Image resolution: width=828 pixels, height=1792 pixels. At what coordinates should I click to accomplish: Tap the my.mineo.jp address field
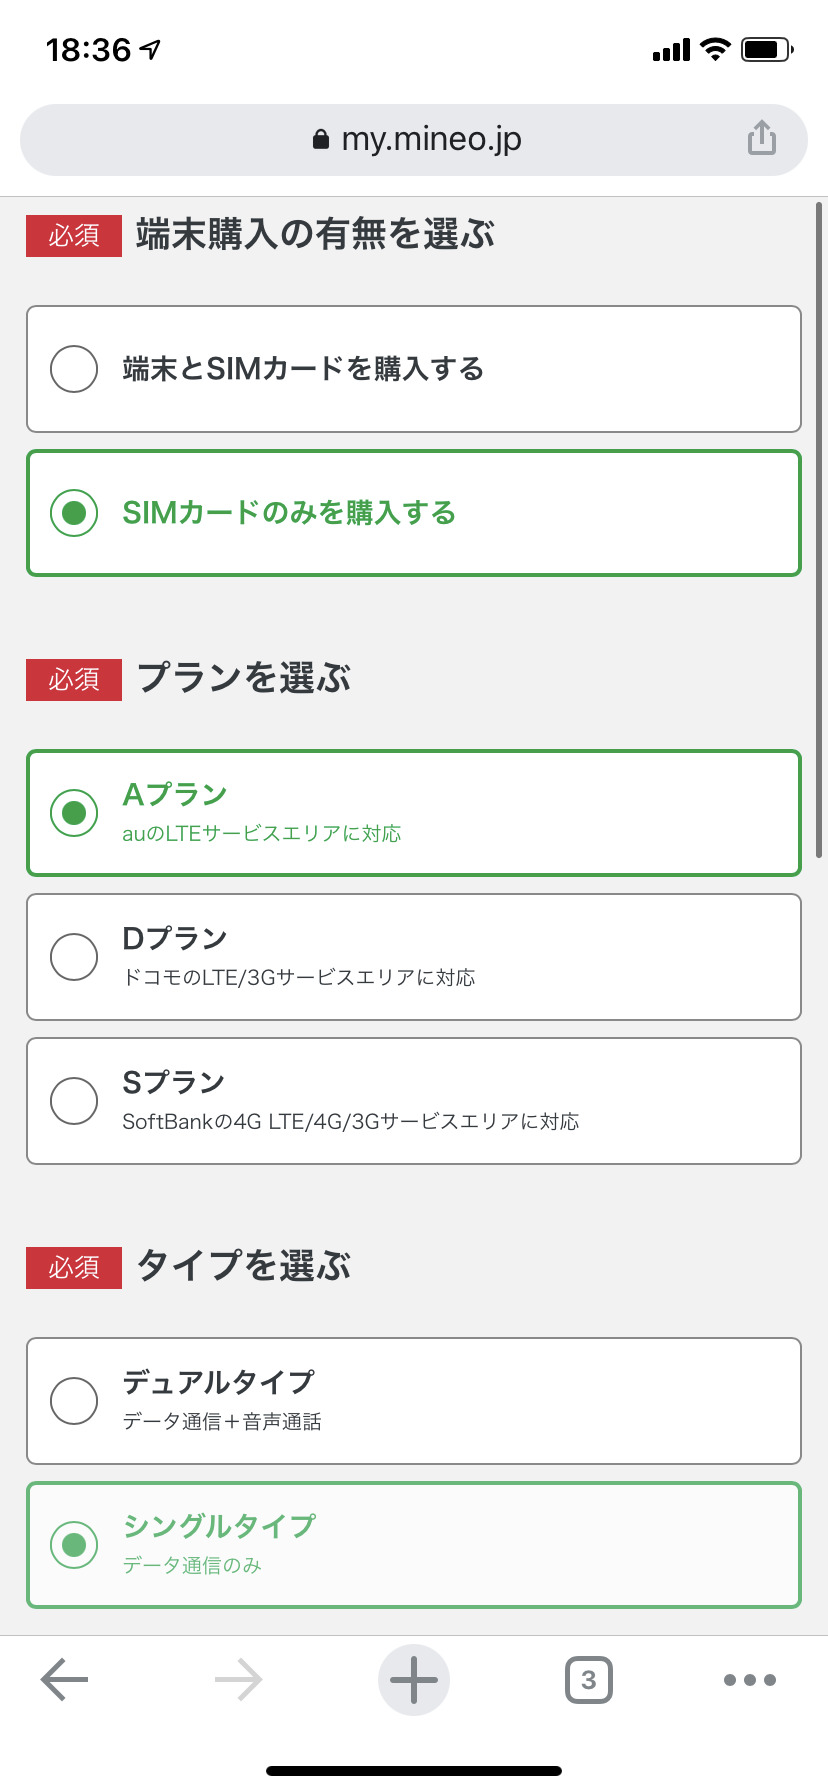point(430,139)
